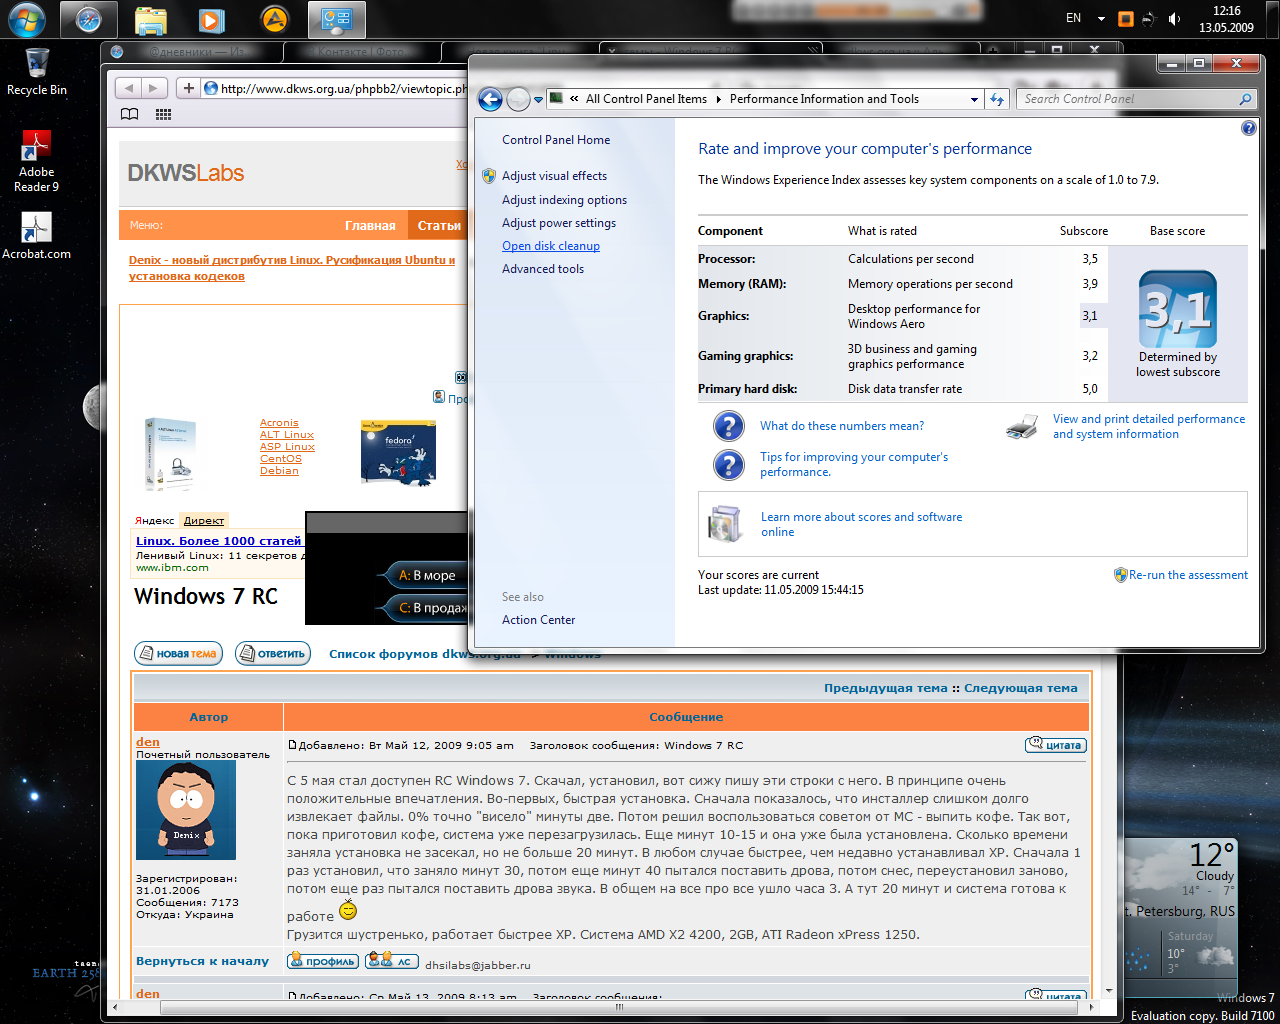Open Windows Media Player taskbar icon
The image size is (1280, 1024).
[212, 19]
